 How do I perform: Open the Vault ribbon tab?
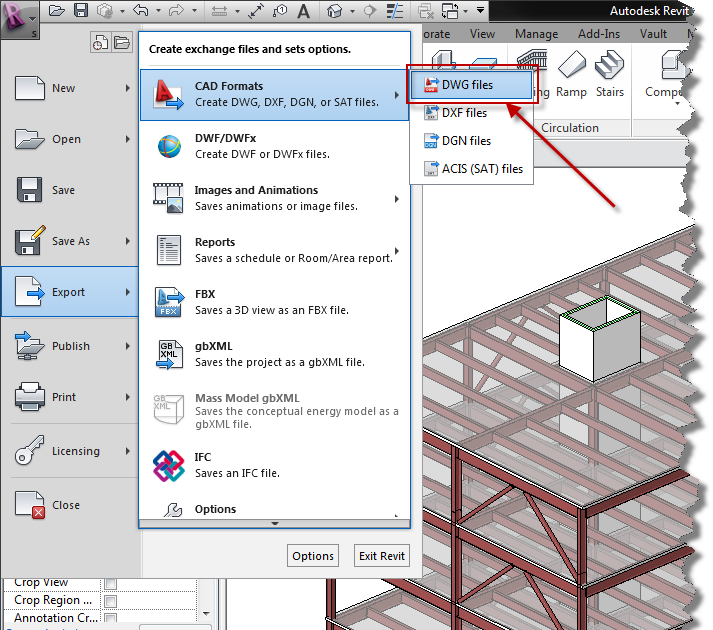[x=653, y=34]
